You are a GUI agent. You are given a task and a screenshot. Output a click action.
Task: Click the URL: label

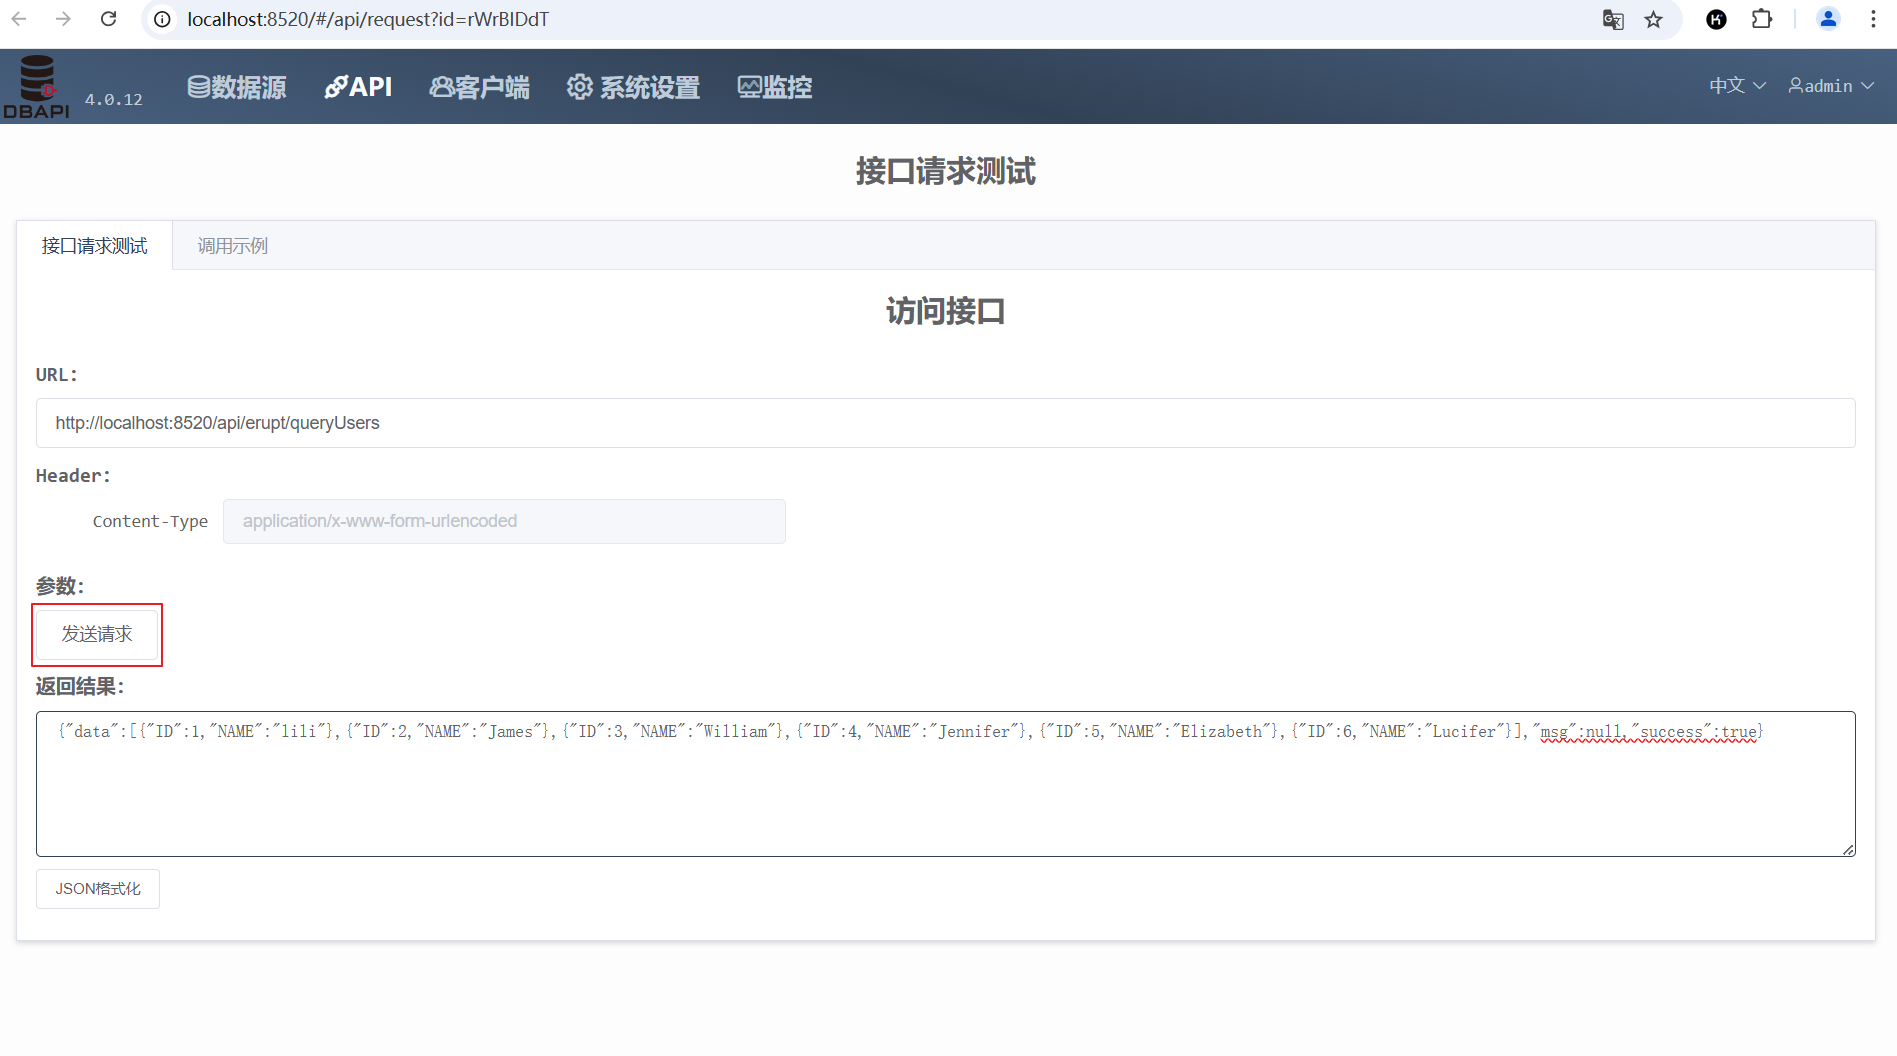pos(57,375)
